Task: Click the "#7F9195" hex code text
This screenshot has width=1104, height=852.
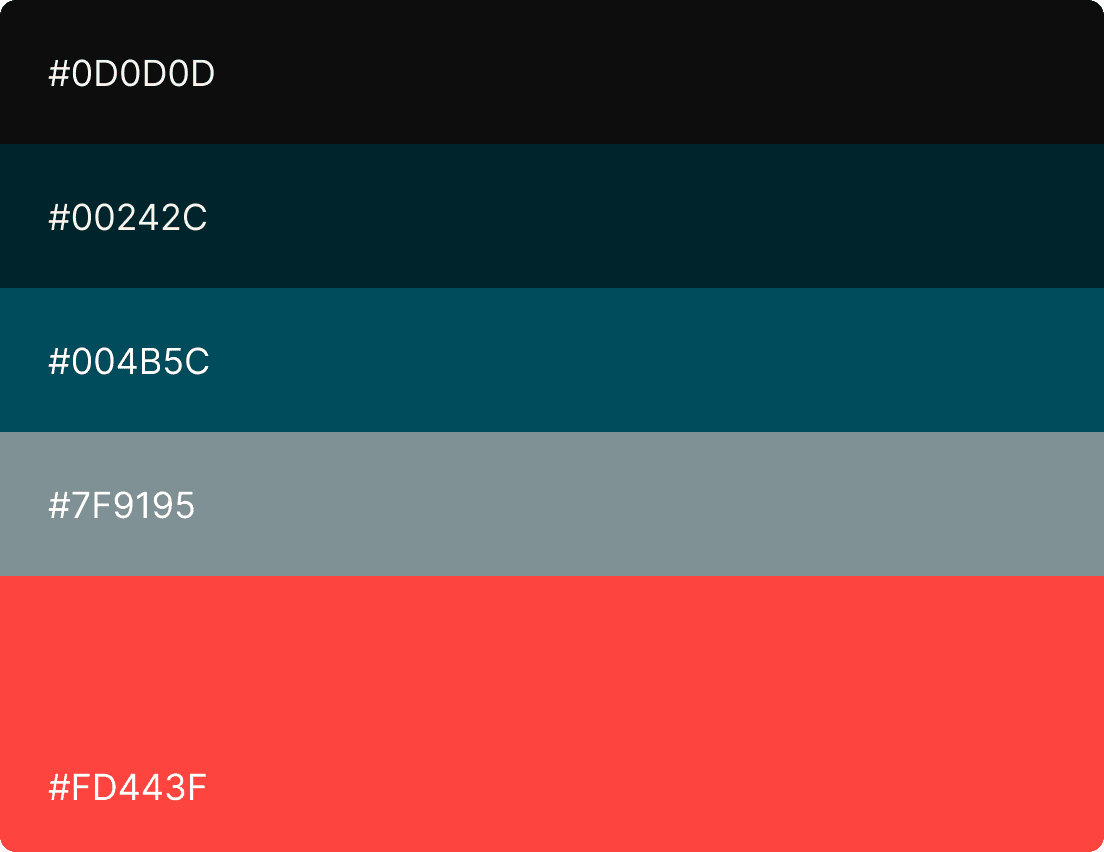Action: [121, 506]
